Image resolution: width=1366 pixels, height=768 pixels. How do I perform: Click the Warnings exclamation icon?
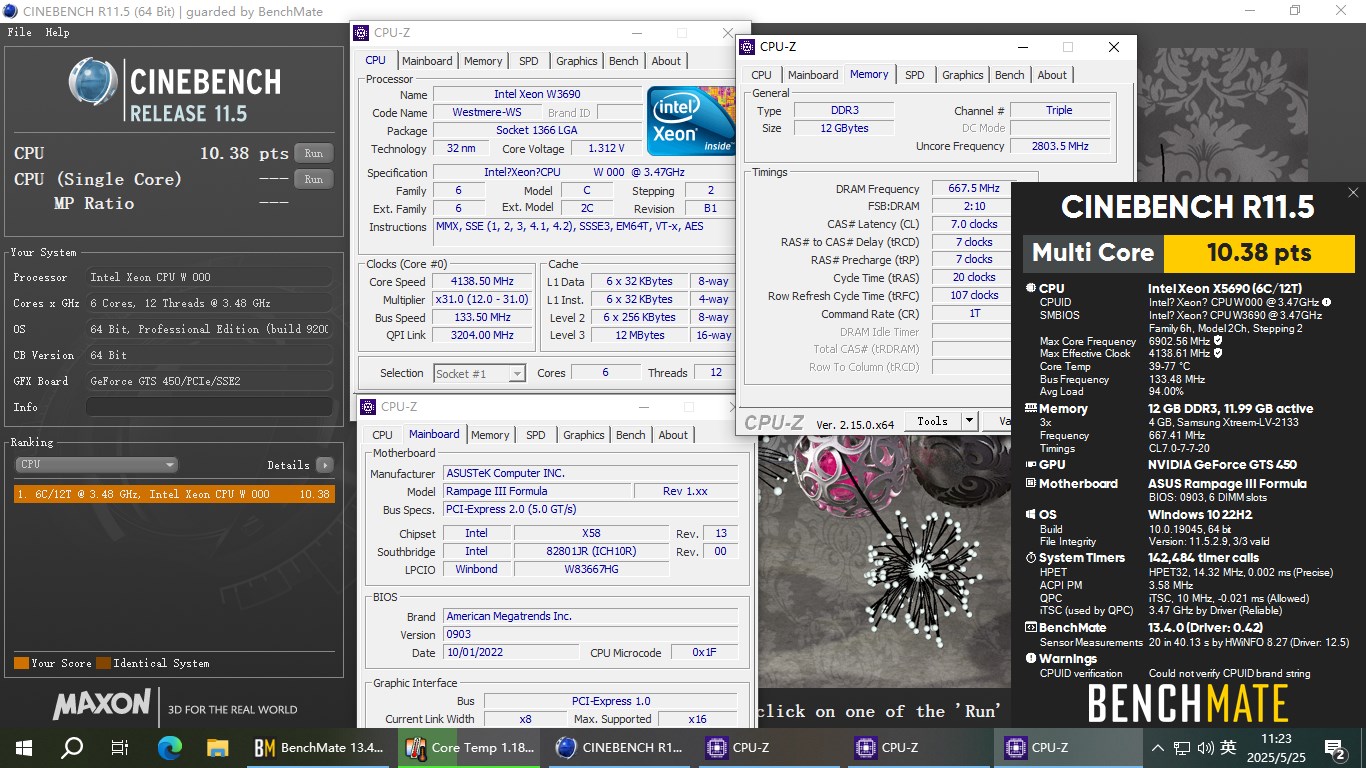click(1031, 659)
